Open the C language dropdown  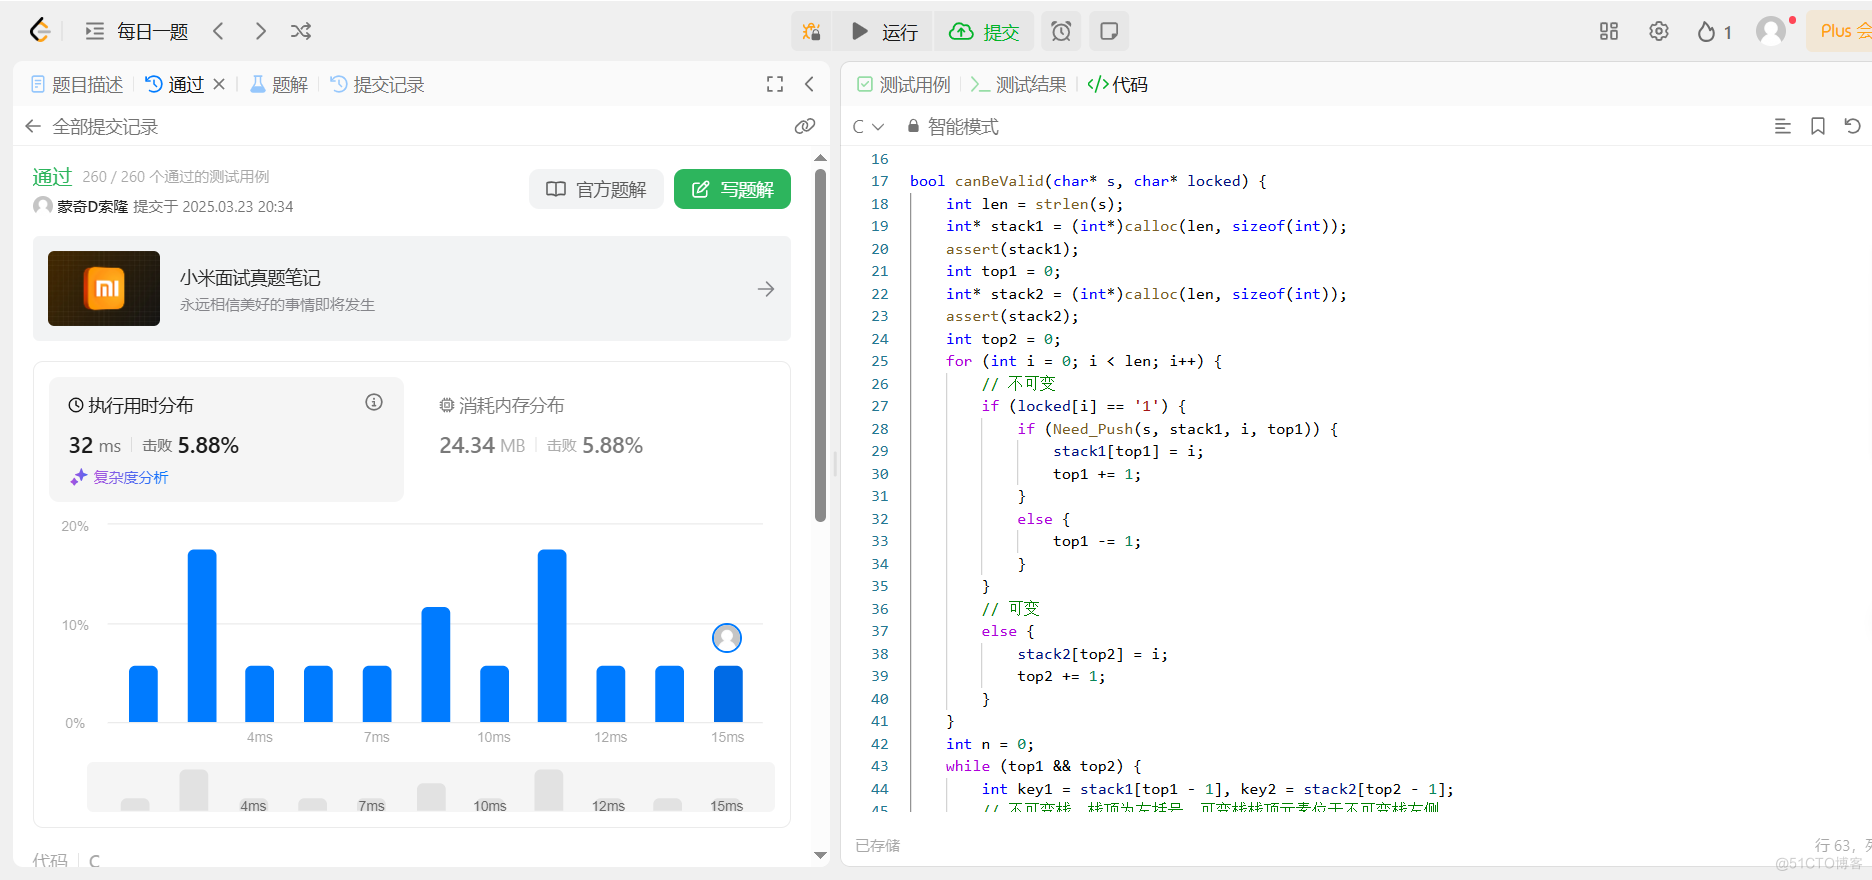pyautogui.click(x=868, y=127)
